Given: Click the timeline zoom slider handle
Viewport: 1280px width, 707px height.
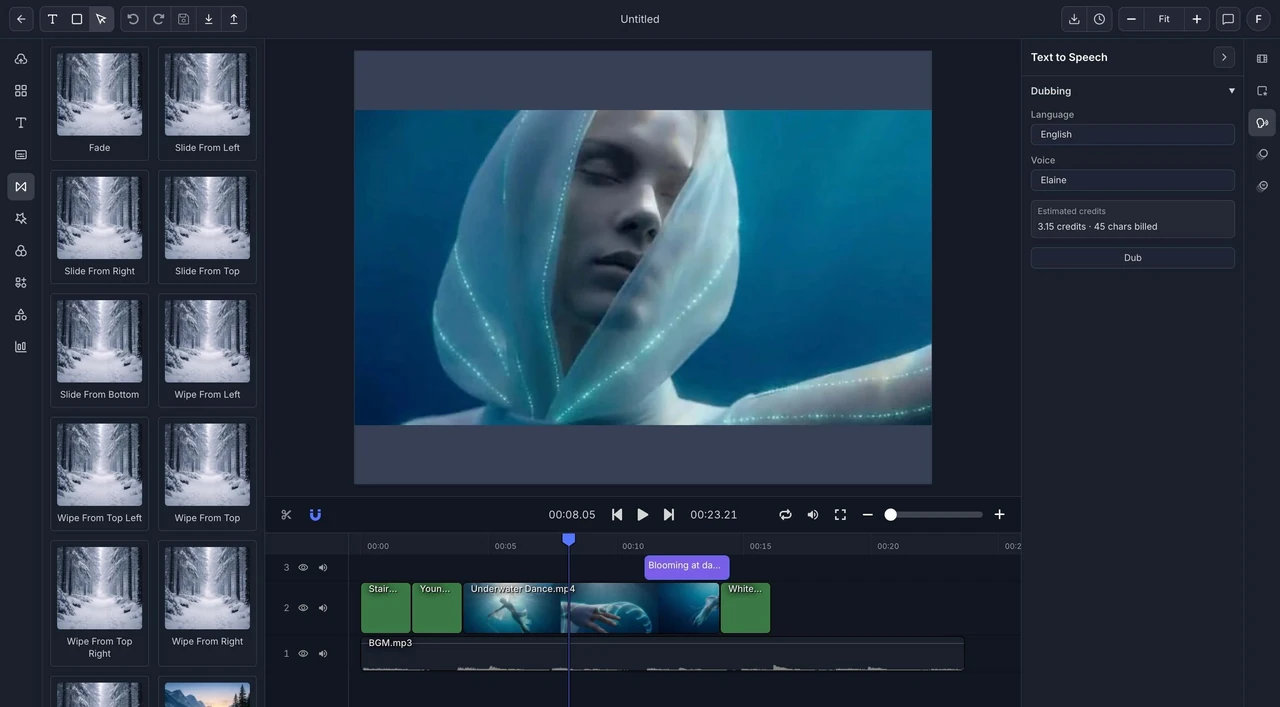Looking at the screenshot, I should click(x=890, y=515).
